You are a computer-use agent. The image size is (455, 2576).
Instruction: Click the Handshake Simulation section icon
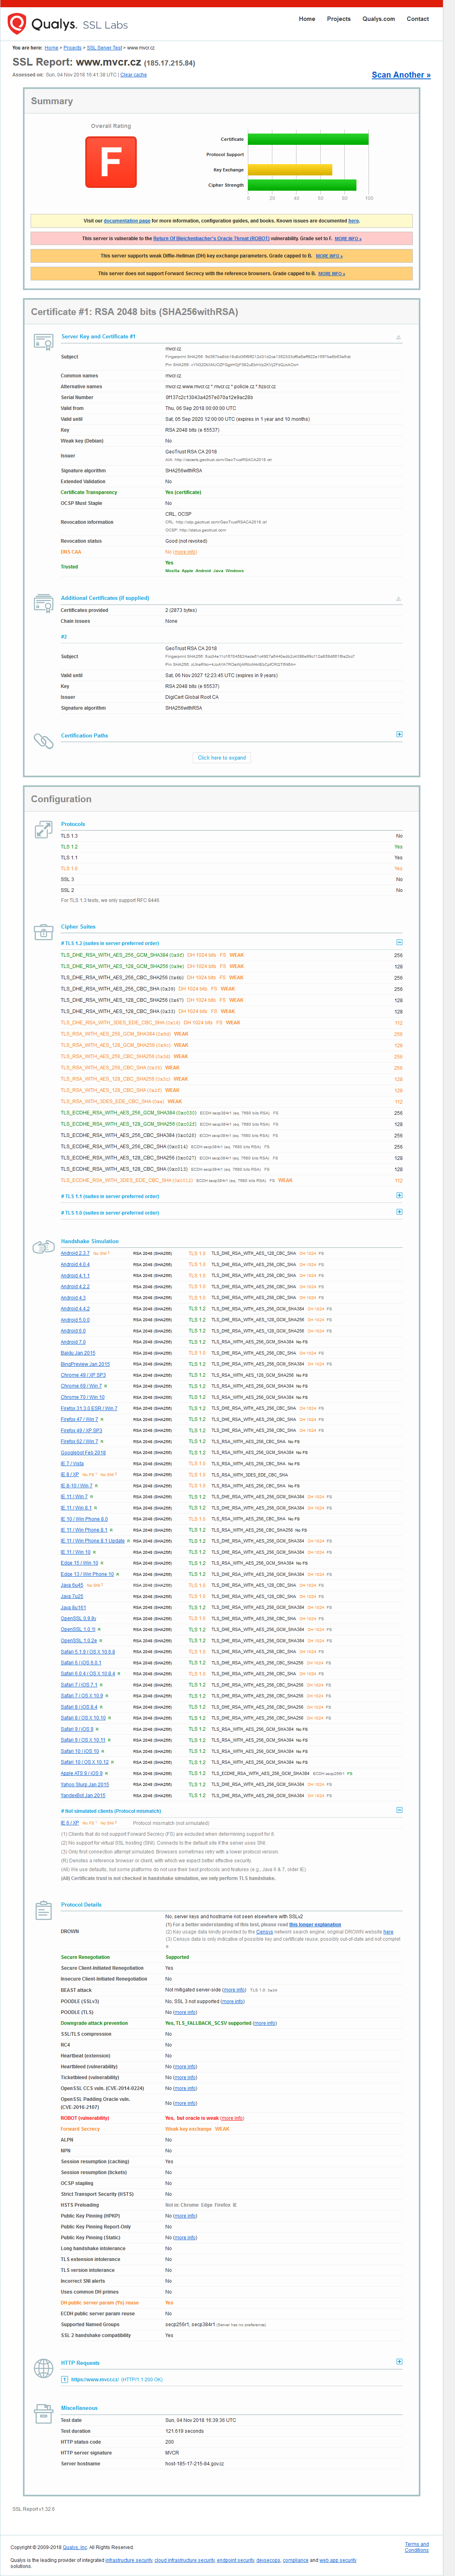43,1247
